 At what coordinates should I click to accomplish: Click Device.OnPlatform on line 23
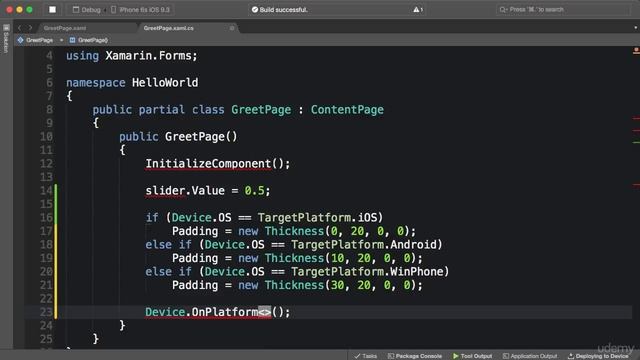point(202,312)
